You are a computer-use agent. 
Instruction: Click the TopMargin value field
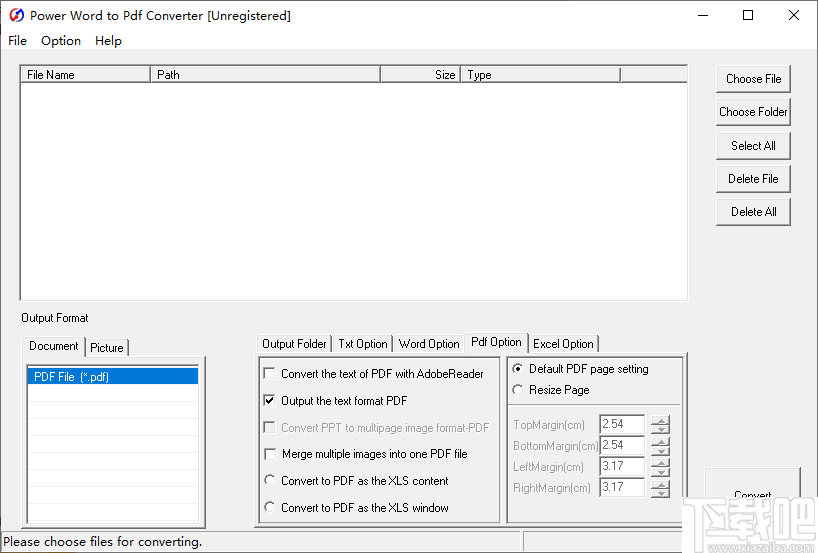coord(622,424)
